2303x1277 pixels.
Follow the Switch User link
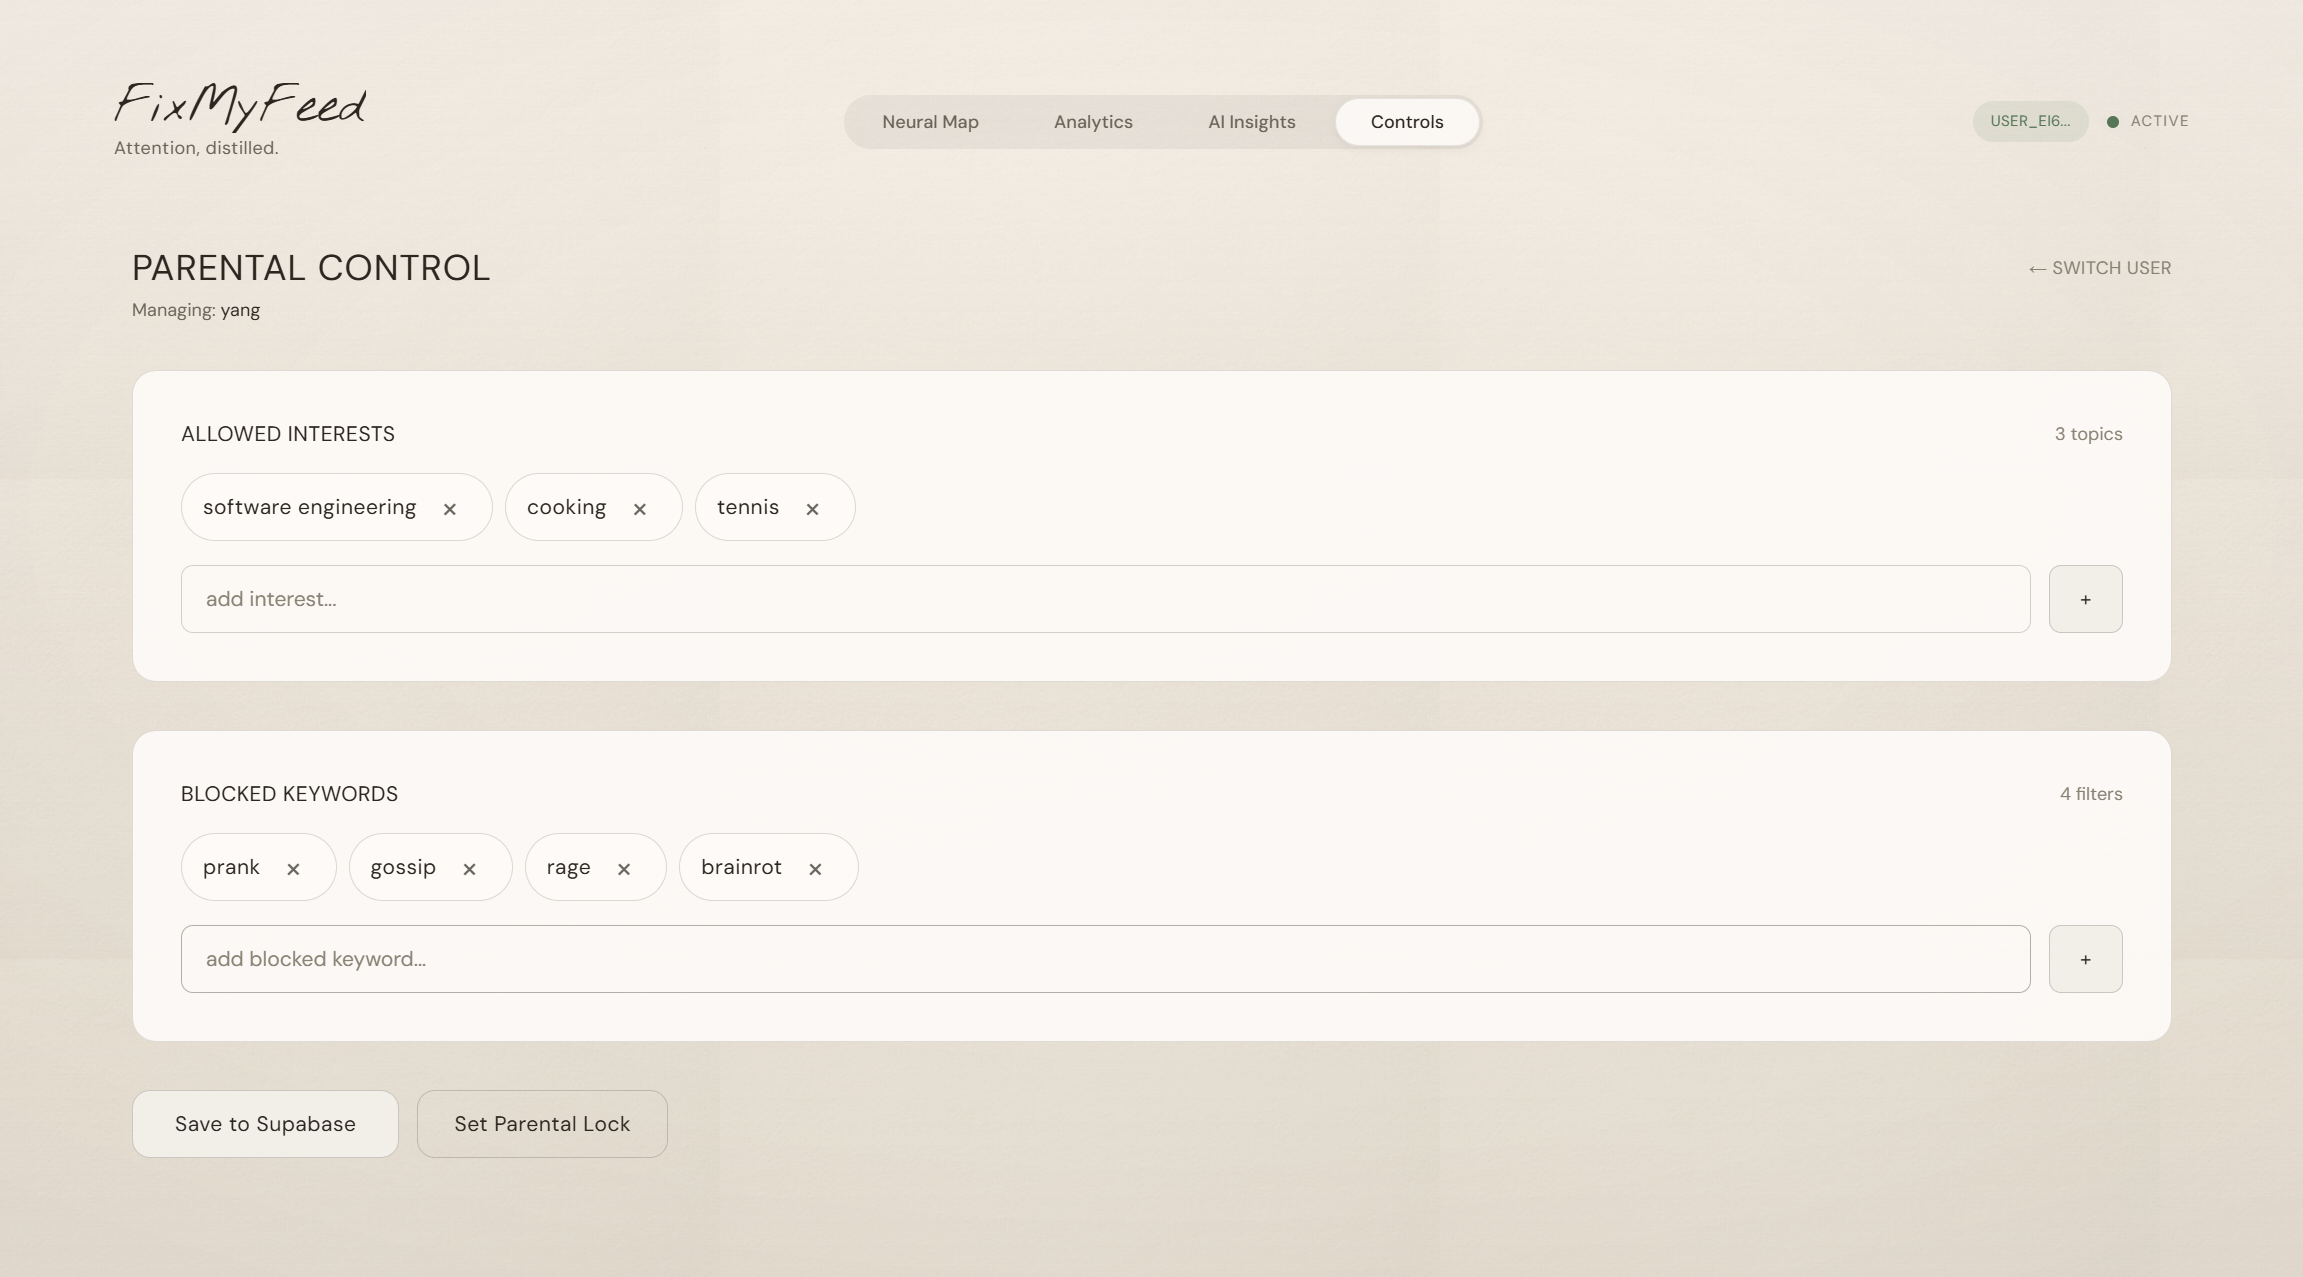[x=2099, y=268]
